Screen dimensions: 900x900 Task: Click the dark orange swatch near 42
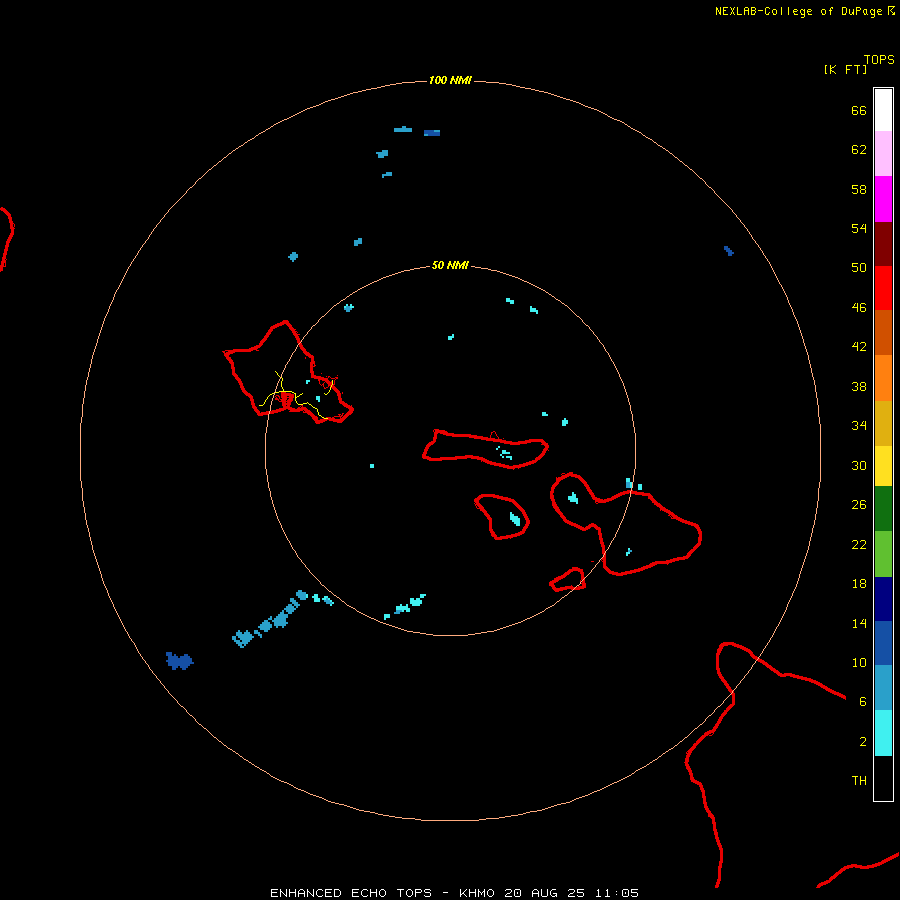click(883, 333)
